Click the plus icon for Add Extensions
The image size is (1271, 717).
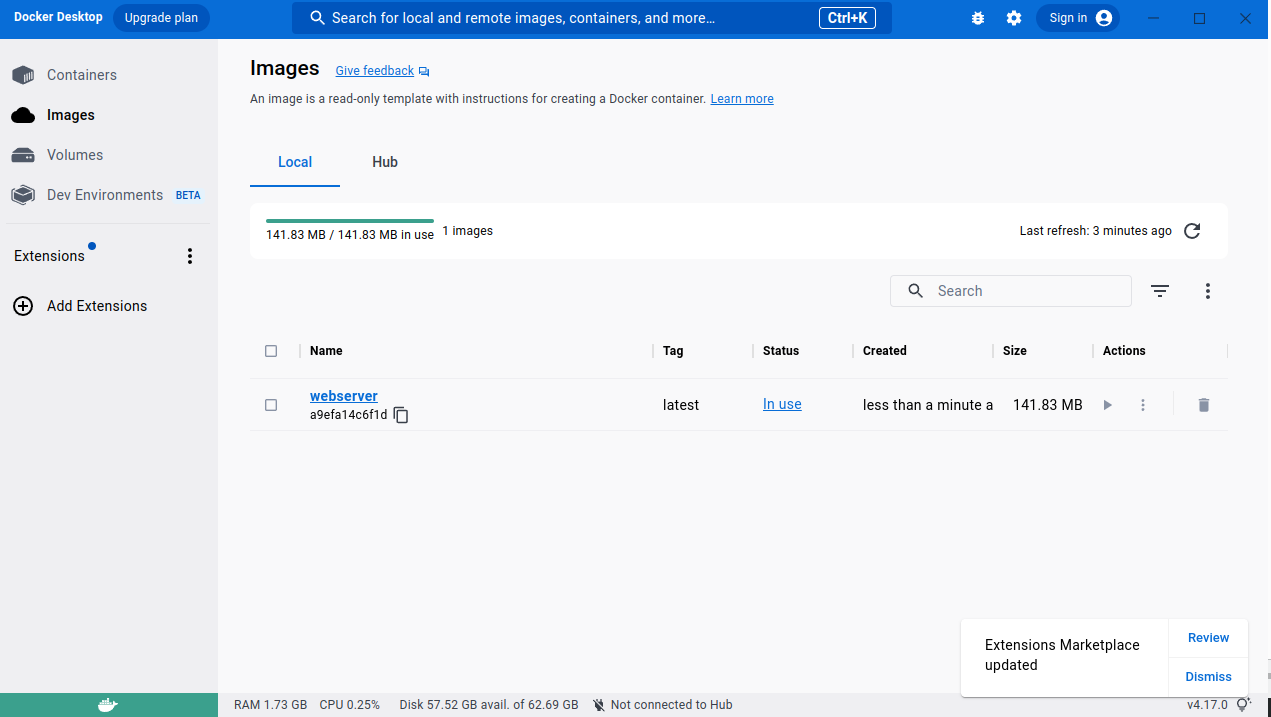tap(23, 306)
